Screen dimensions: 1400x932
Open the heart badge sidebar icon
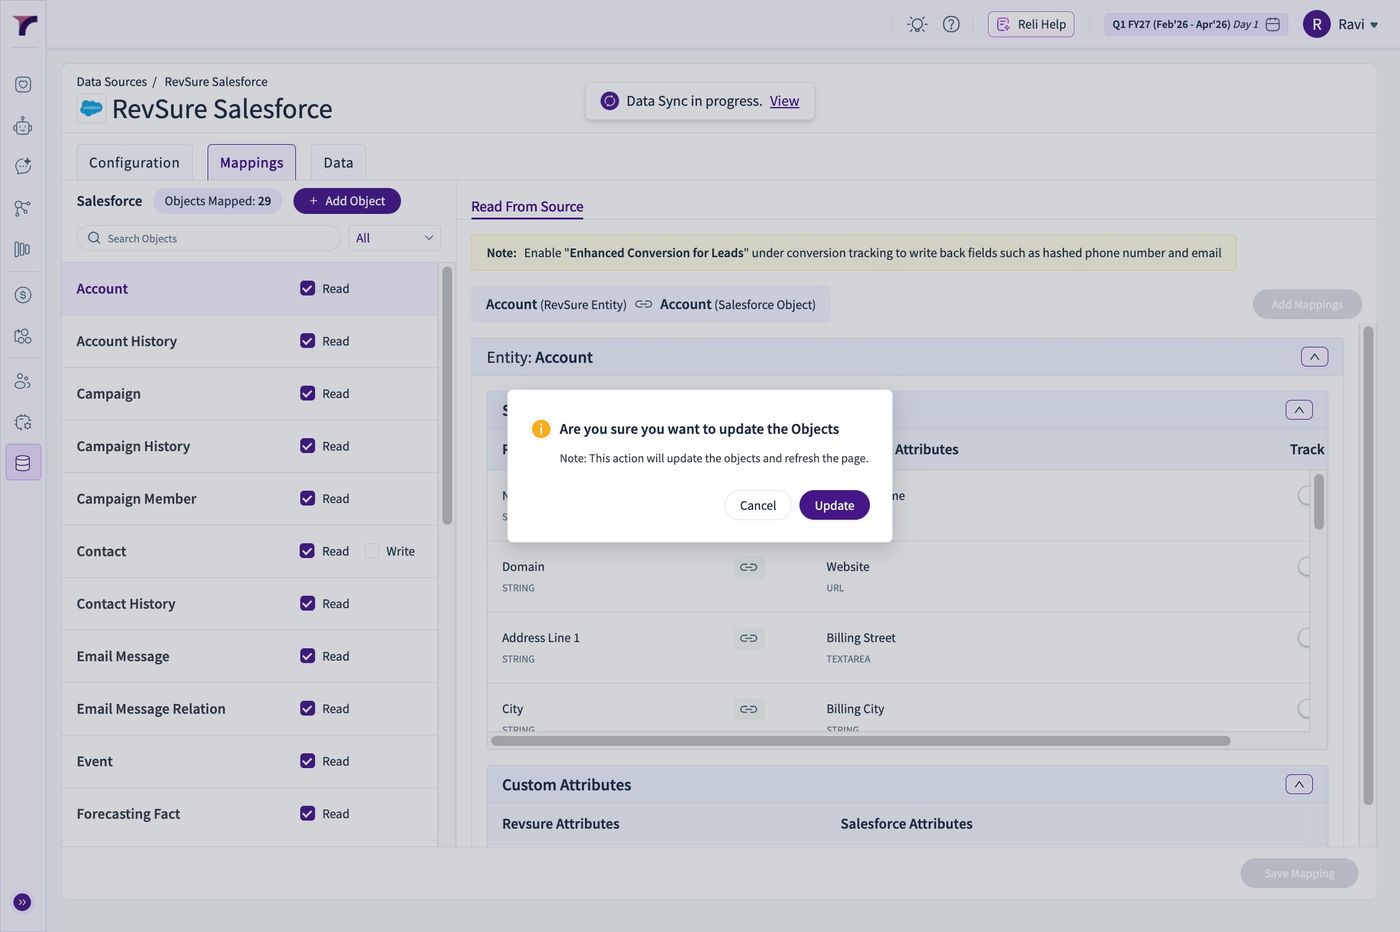pos(23,85)
